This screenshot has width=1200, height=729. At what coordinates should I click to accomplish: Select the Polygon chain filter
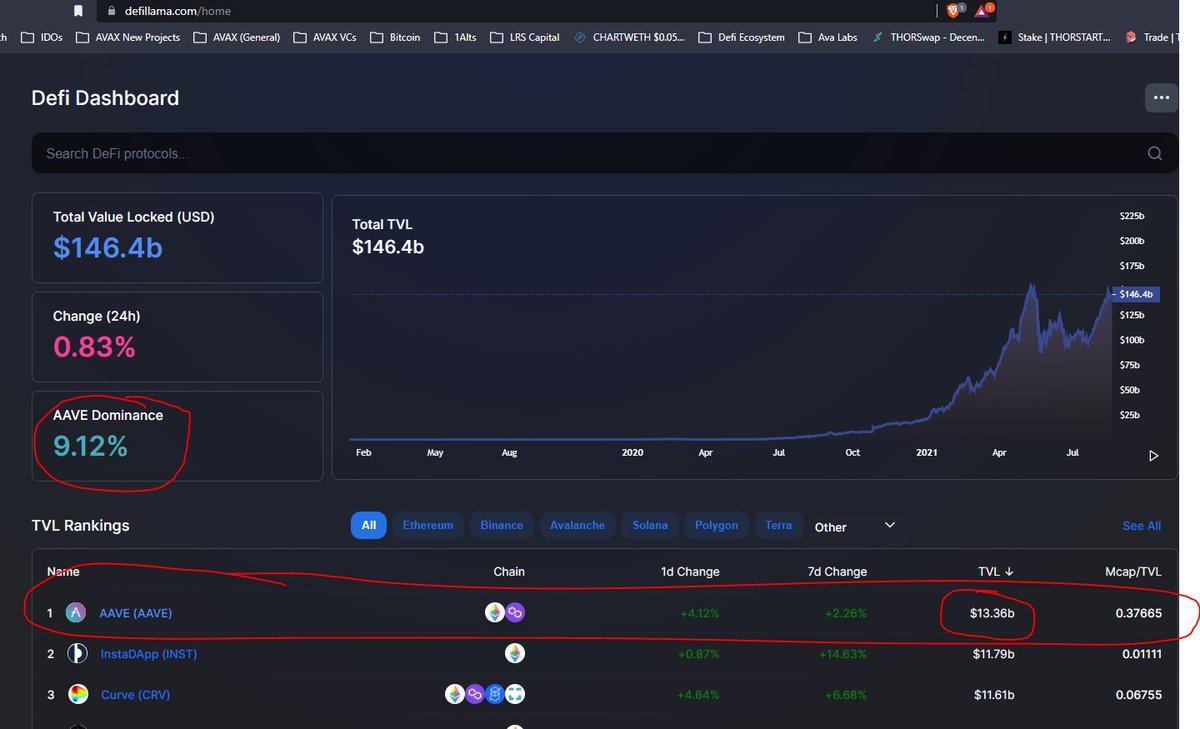[717, 525]
